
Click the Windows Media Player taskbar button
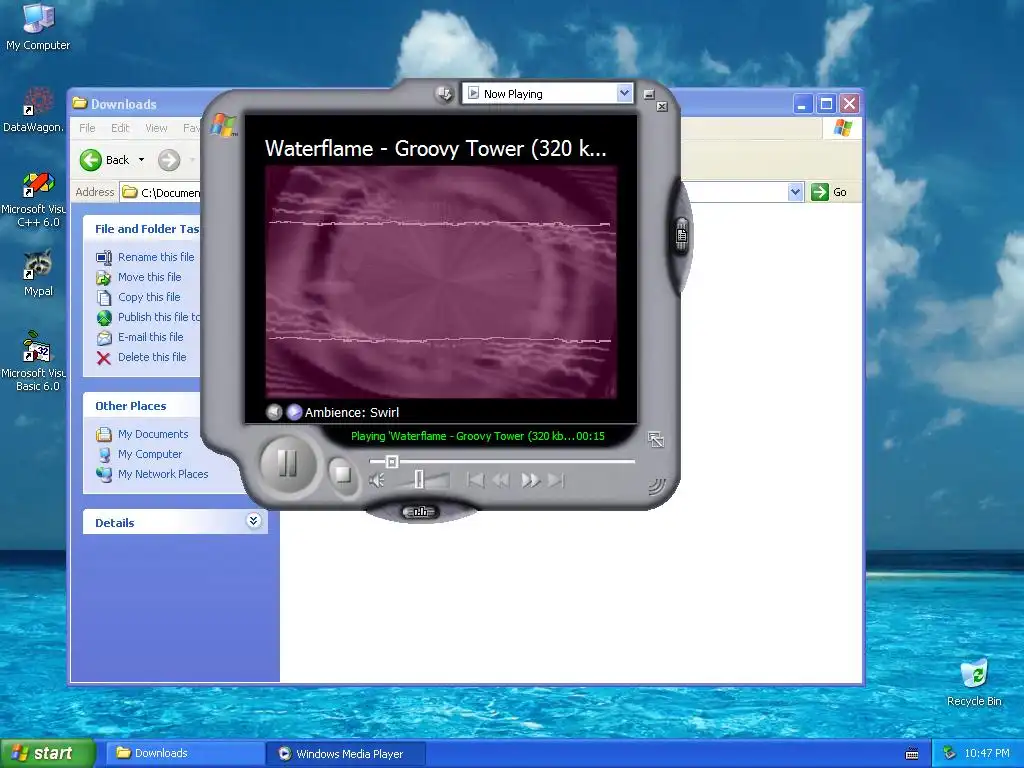[346, 754]
